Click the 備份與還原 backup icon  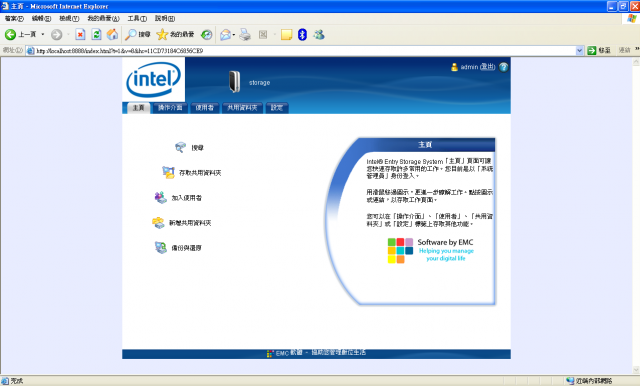[x=160, y=247]
